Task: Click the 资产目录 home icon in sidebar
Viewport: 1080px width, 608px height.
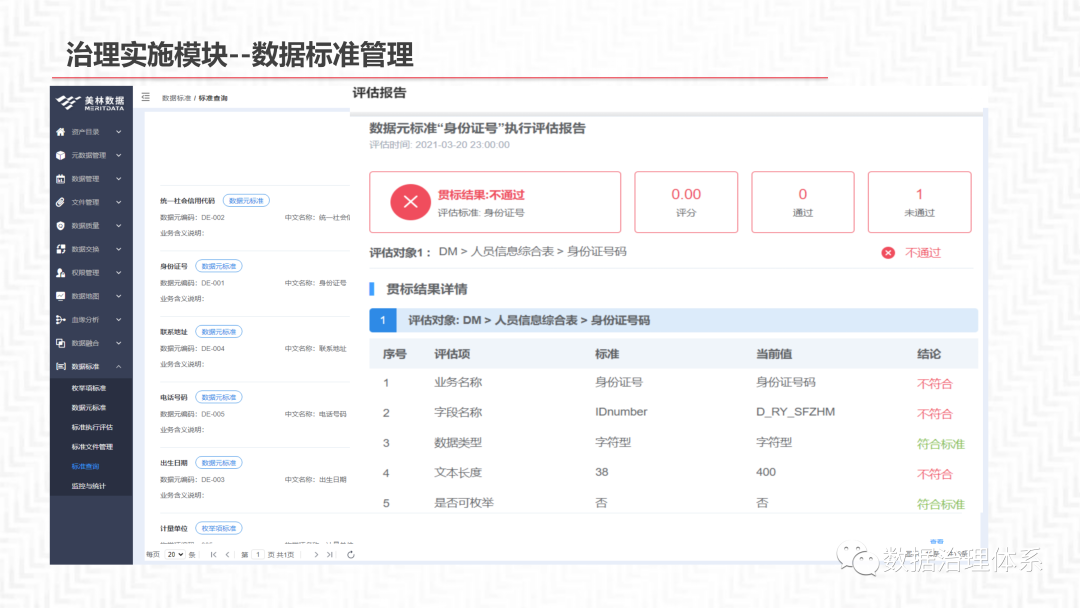Action: click(61, 131)
